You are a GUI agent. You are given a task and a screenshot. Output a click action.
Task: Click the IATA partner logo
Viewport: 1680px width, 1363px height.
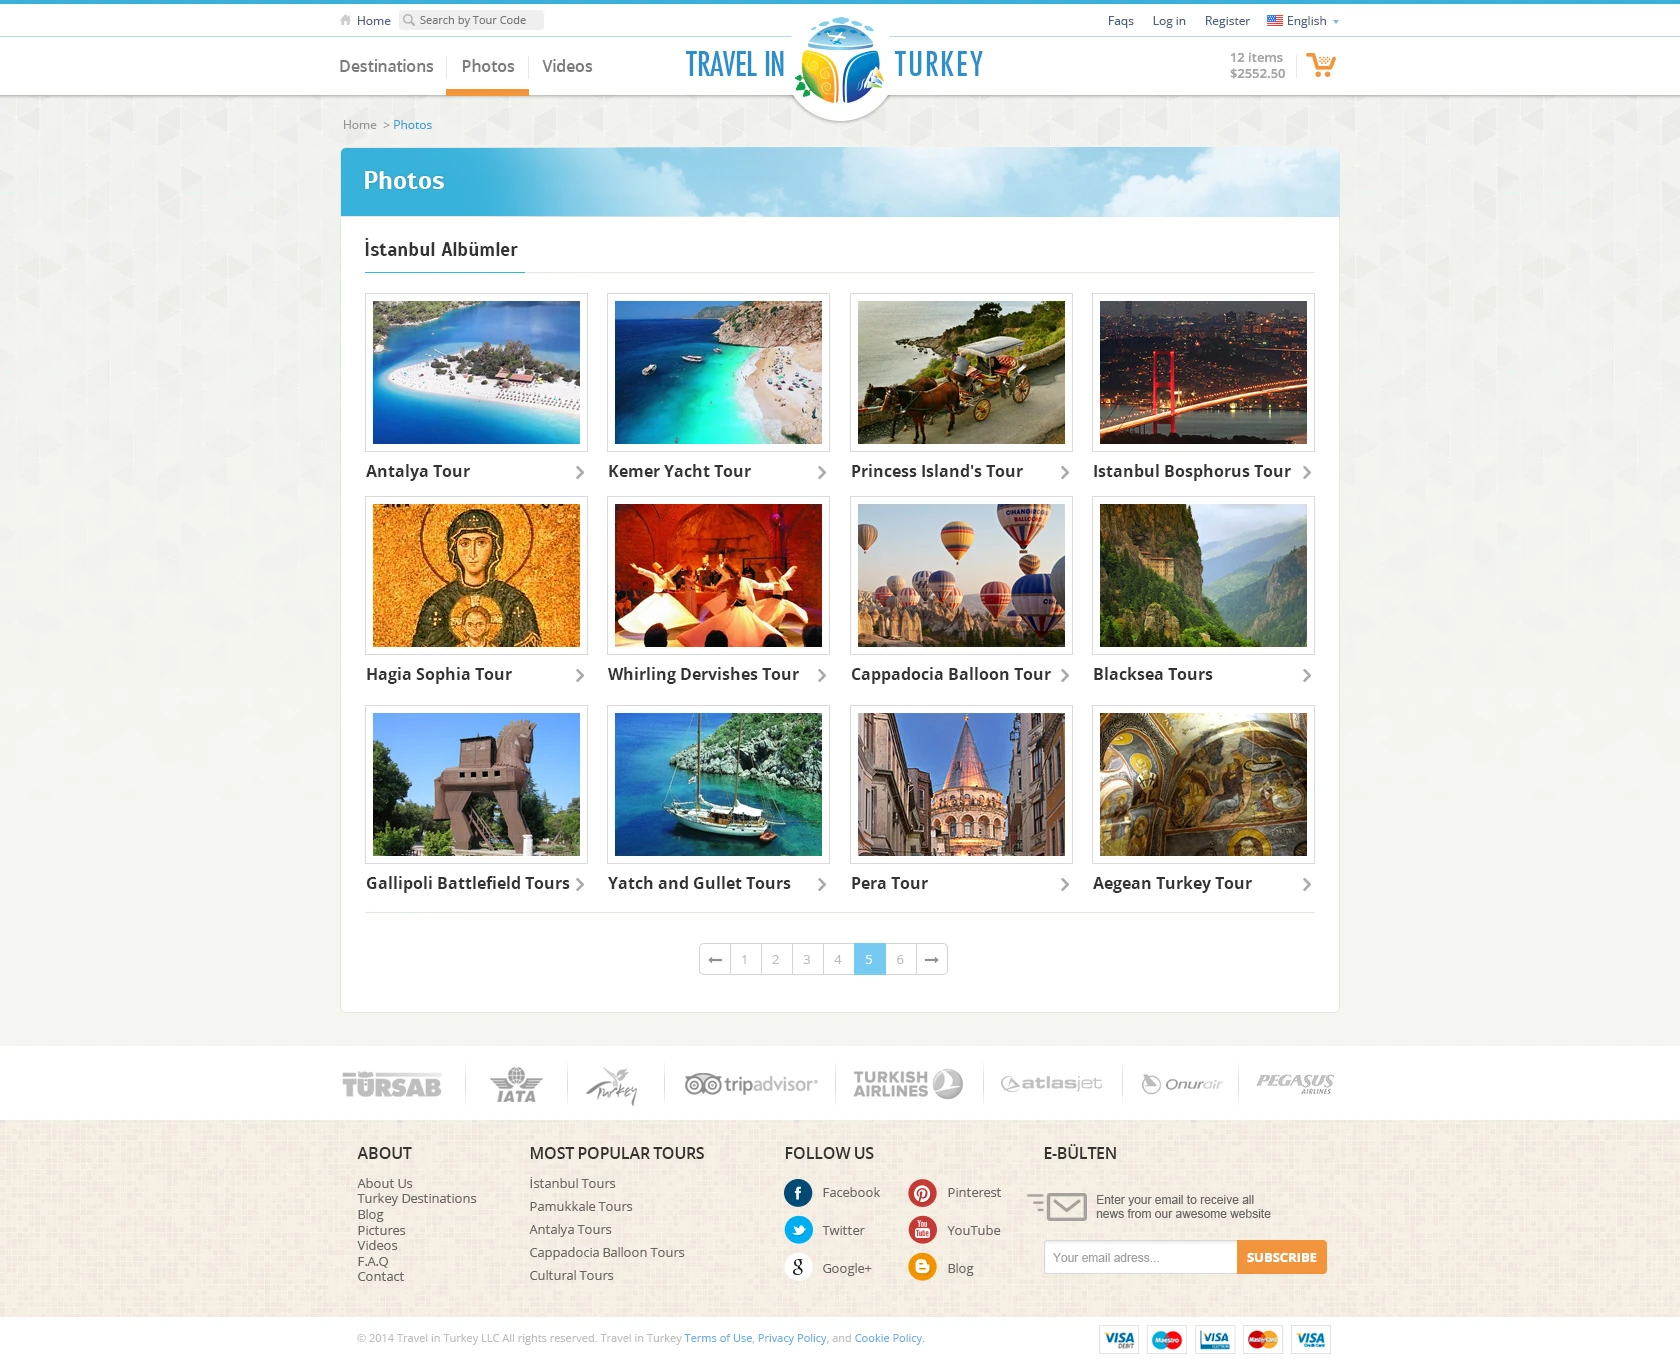[x=516, y=1085]
